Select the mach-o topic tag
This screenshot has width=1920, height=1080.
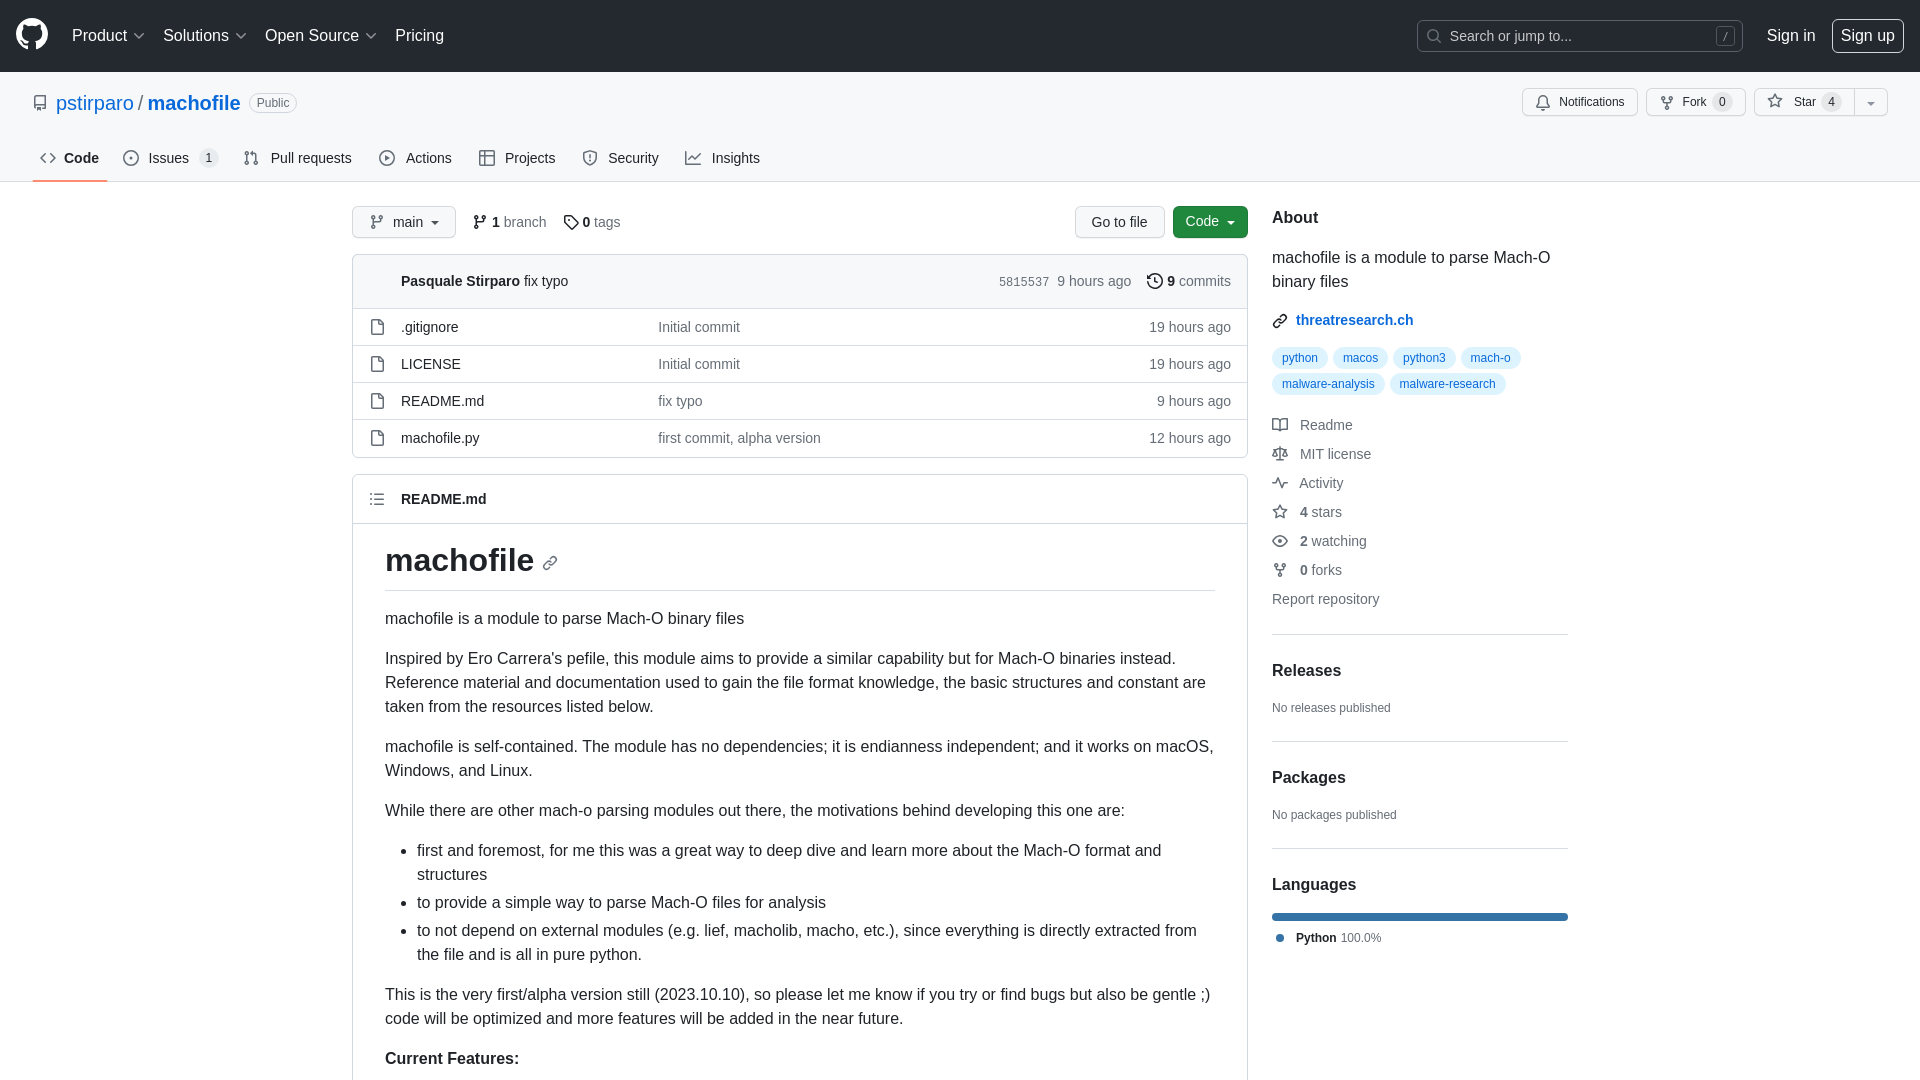click(x=1490, y=358)
